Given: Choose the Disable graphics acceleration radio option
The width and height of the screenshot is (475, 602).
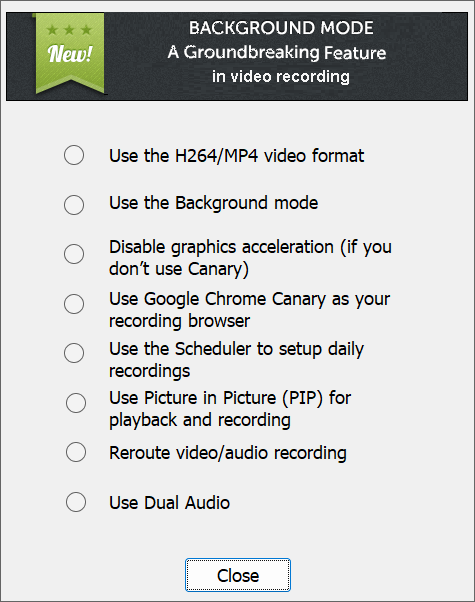Looking at the screenshot, I should point(74,254).
